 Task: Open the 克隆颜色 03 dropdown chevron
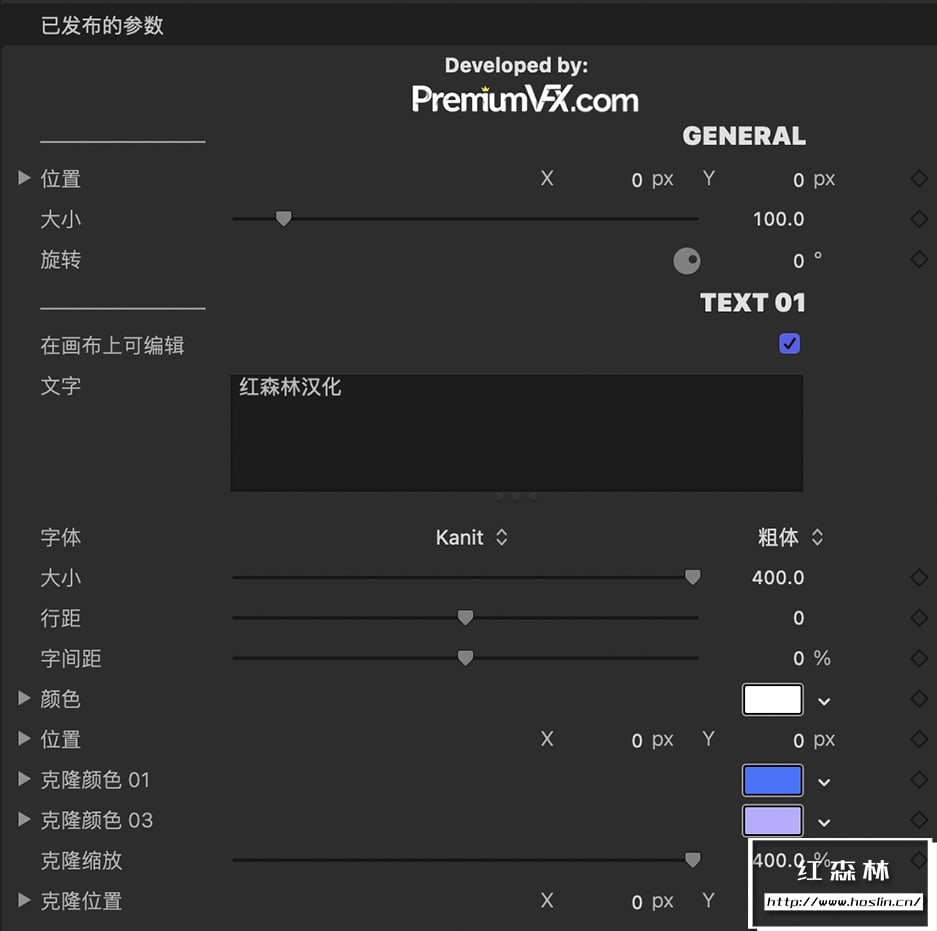pyautogui.click(x=824, y=823)
